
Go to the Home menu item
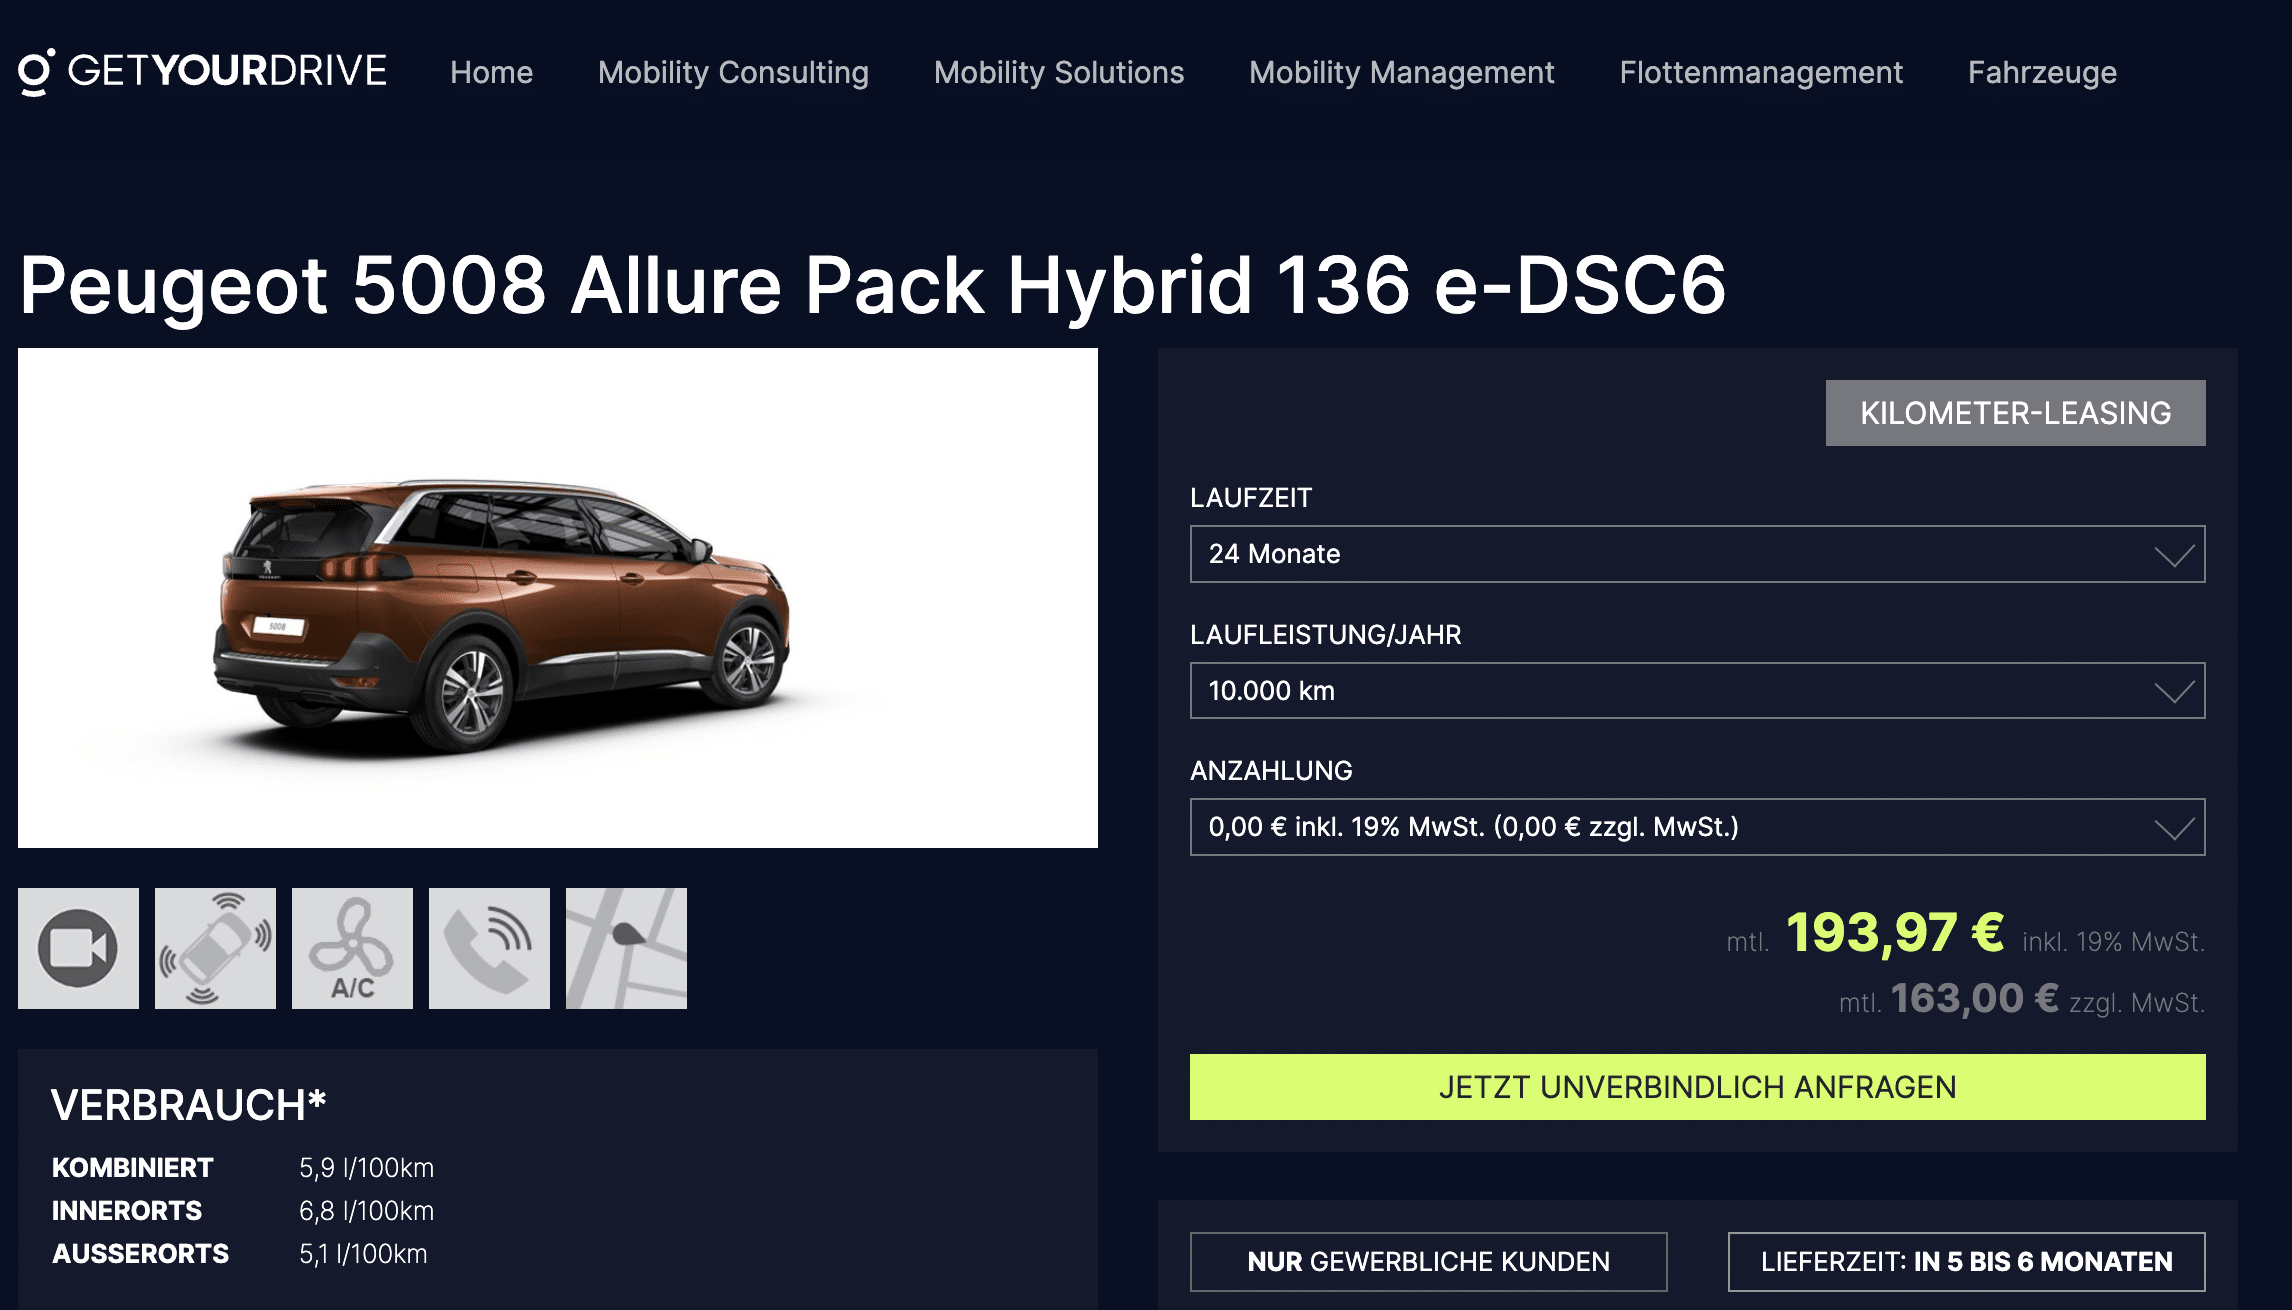point(491,72)
